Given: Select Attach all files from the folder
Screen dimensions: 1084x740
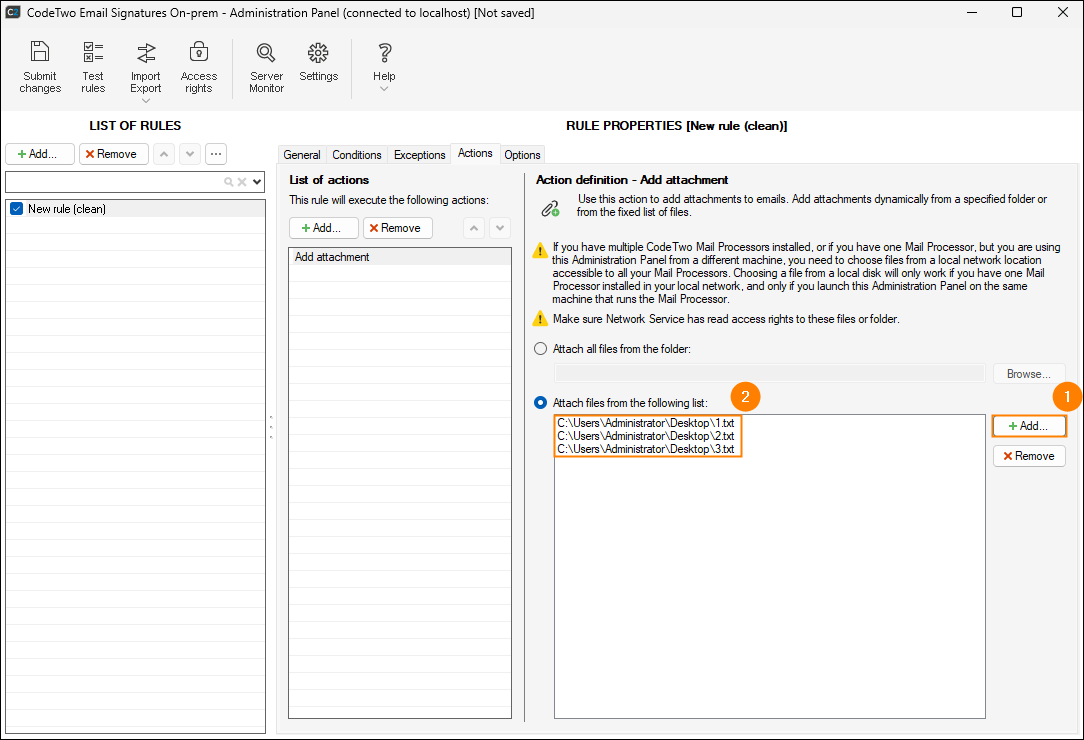Looking at the screenshot, I should (x=541, y=349).
